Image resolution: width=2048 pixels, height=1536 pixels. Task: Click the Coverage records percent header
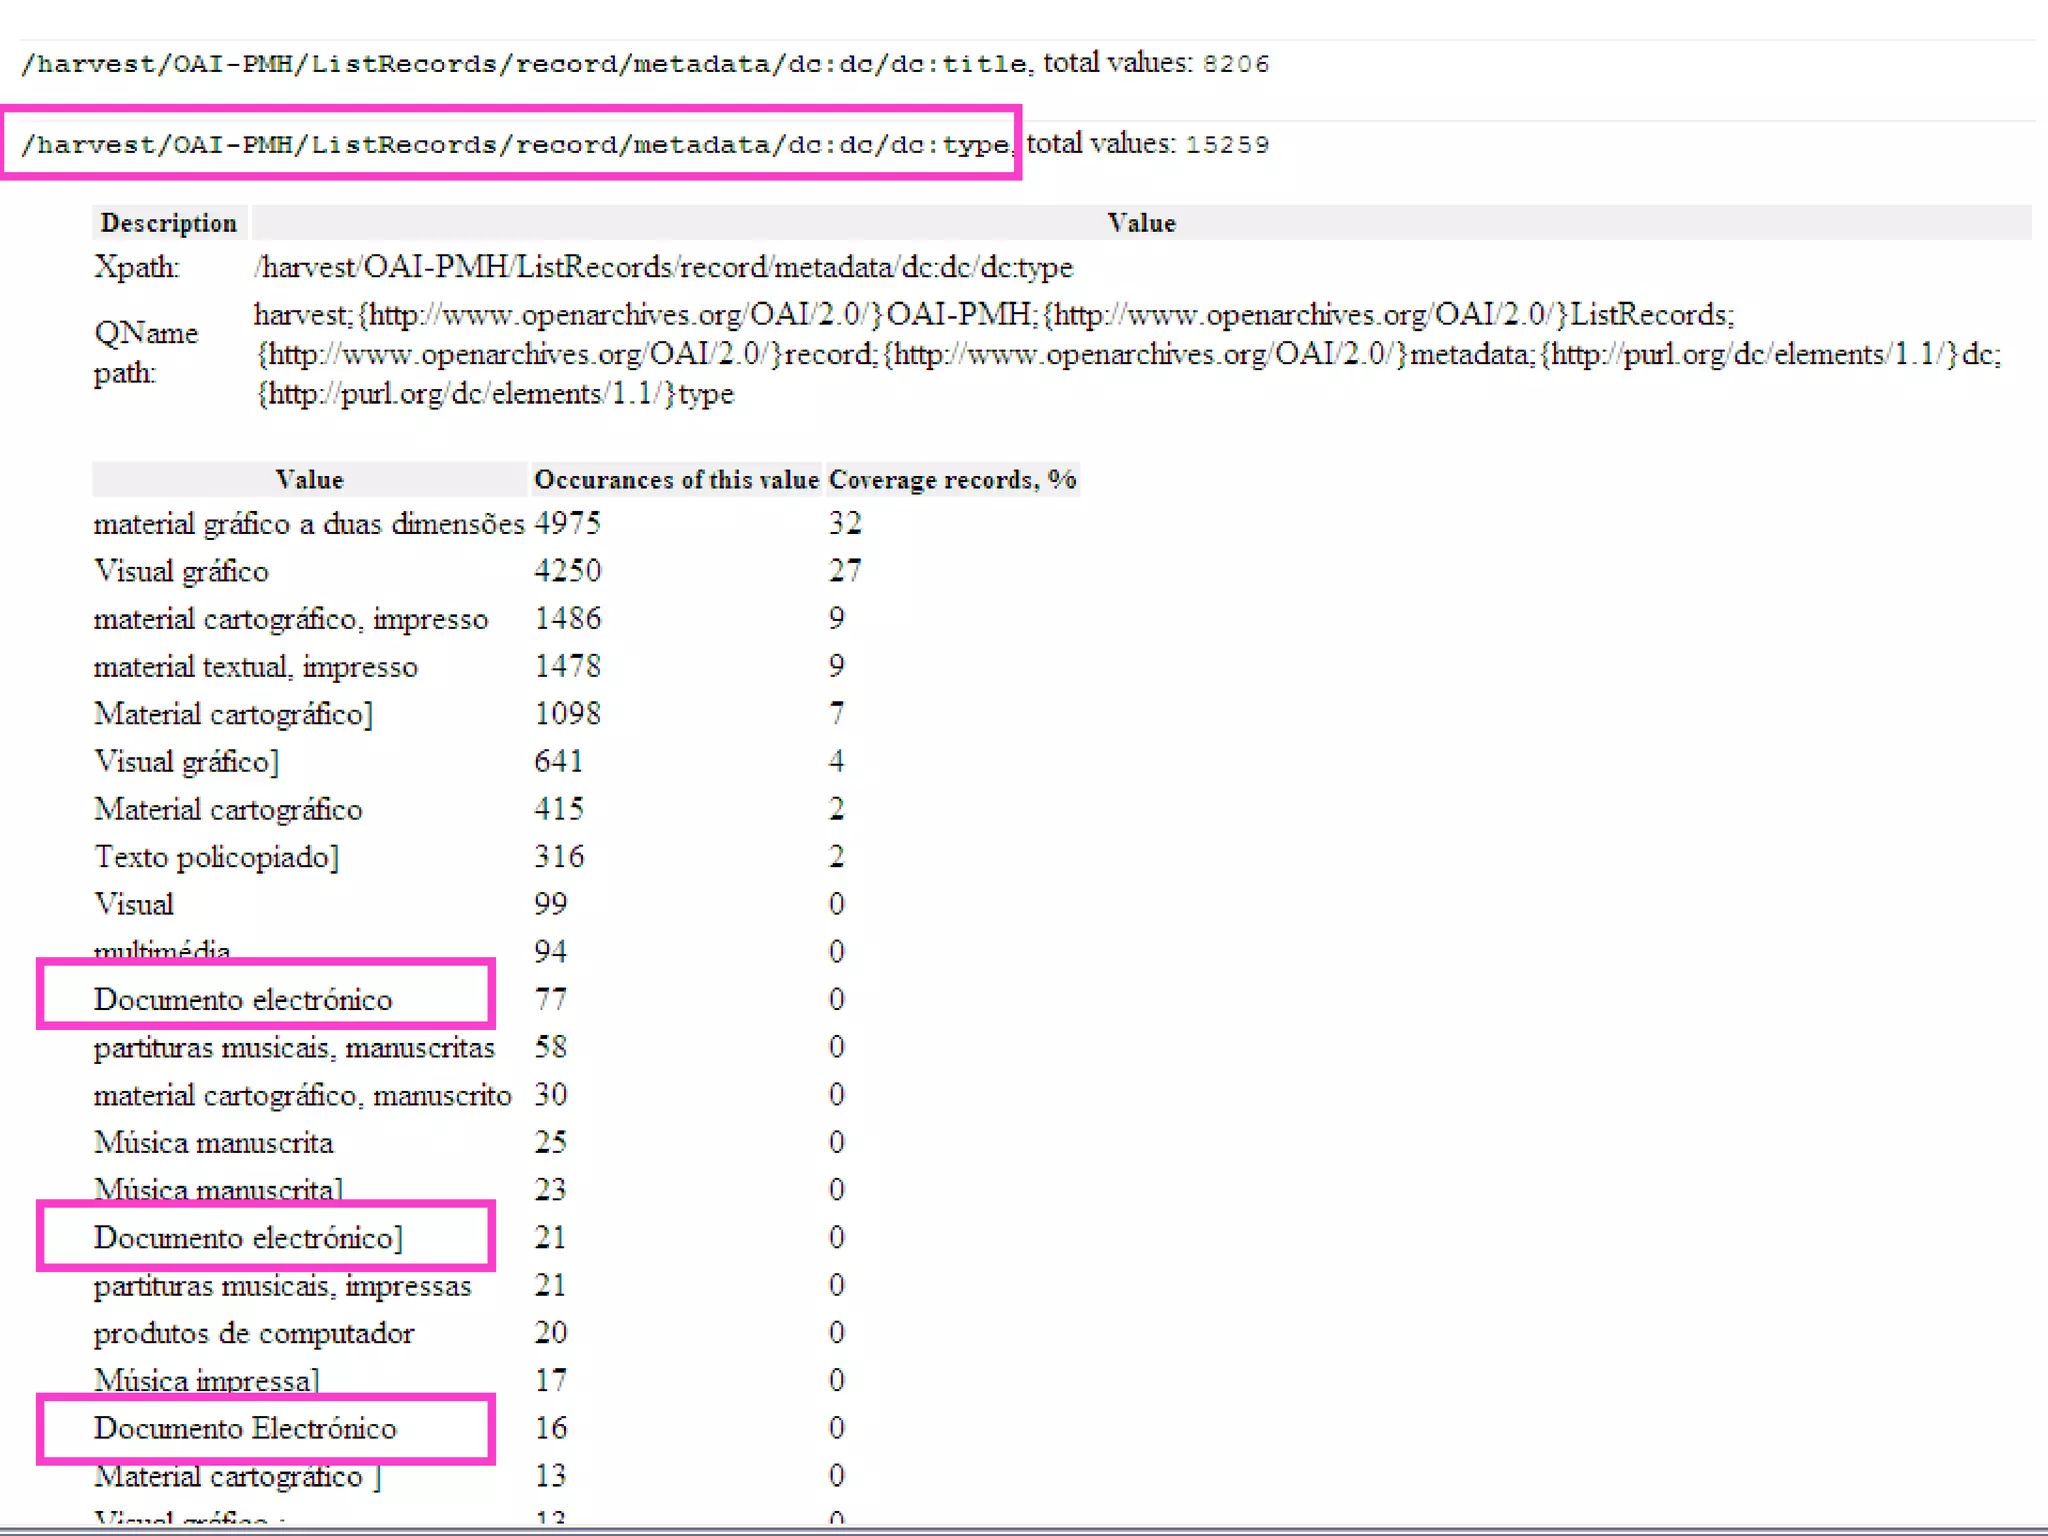click(952, 480)
